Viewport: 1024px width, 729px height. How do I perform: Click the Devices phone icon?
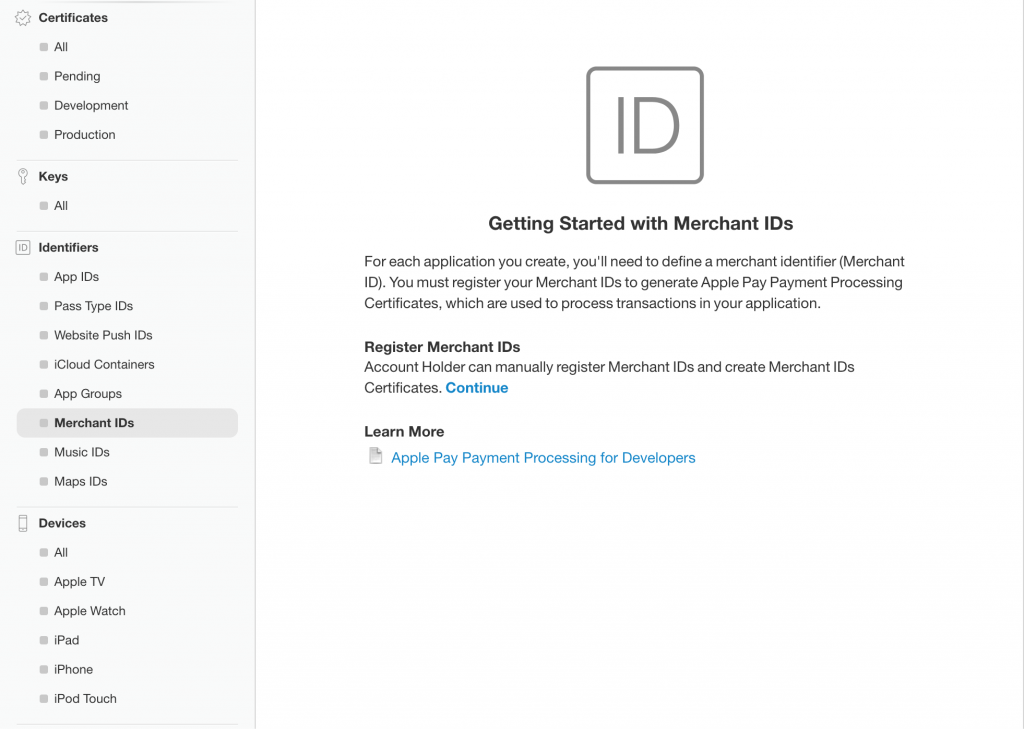pyautogui.click(x=23, y=523)
